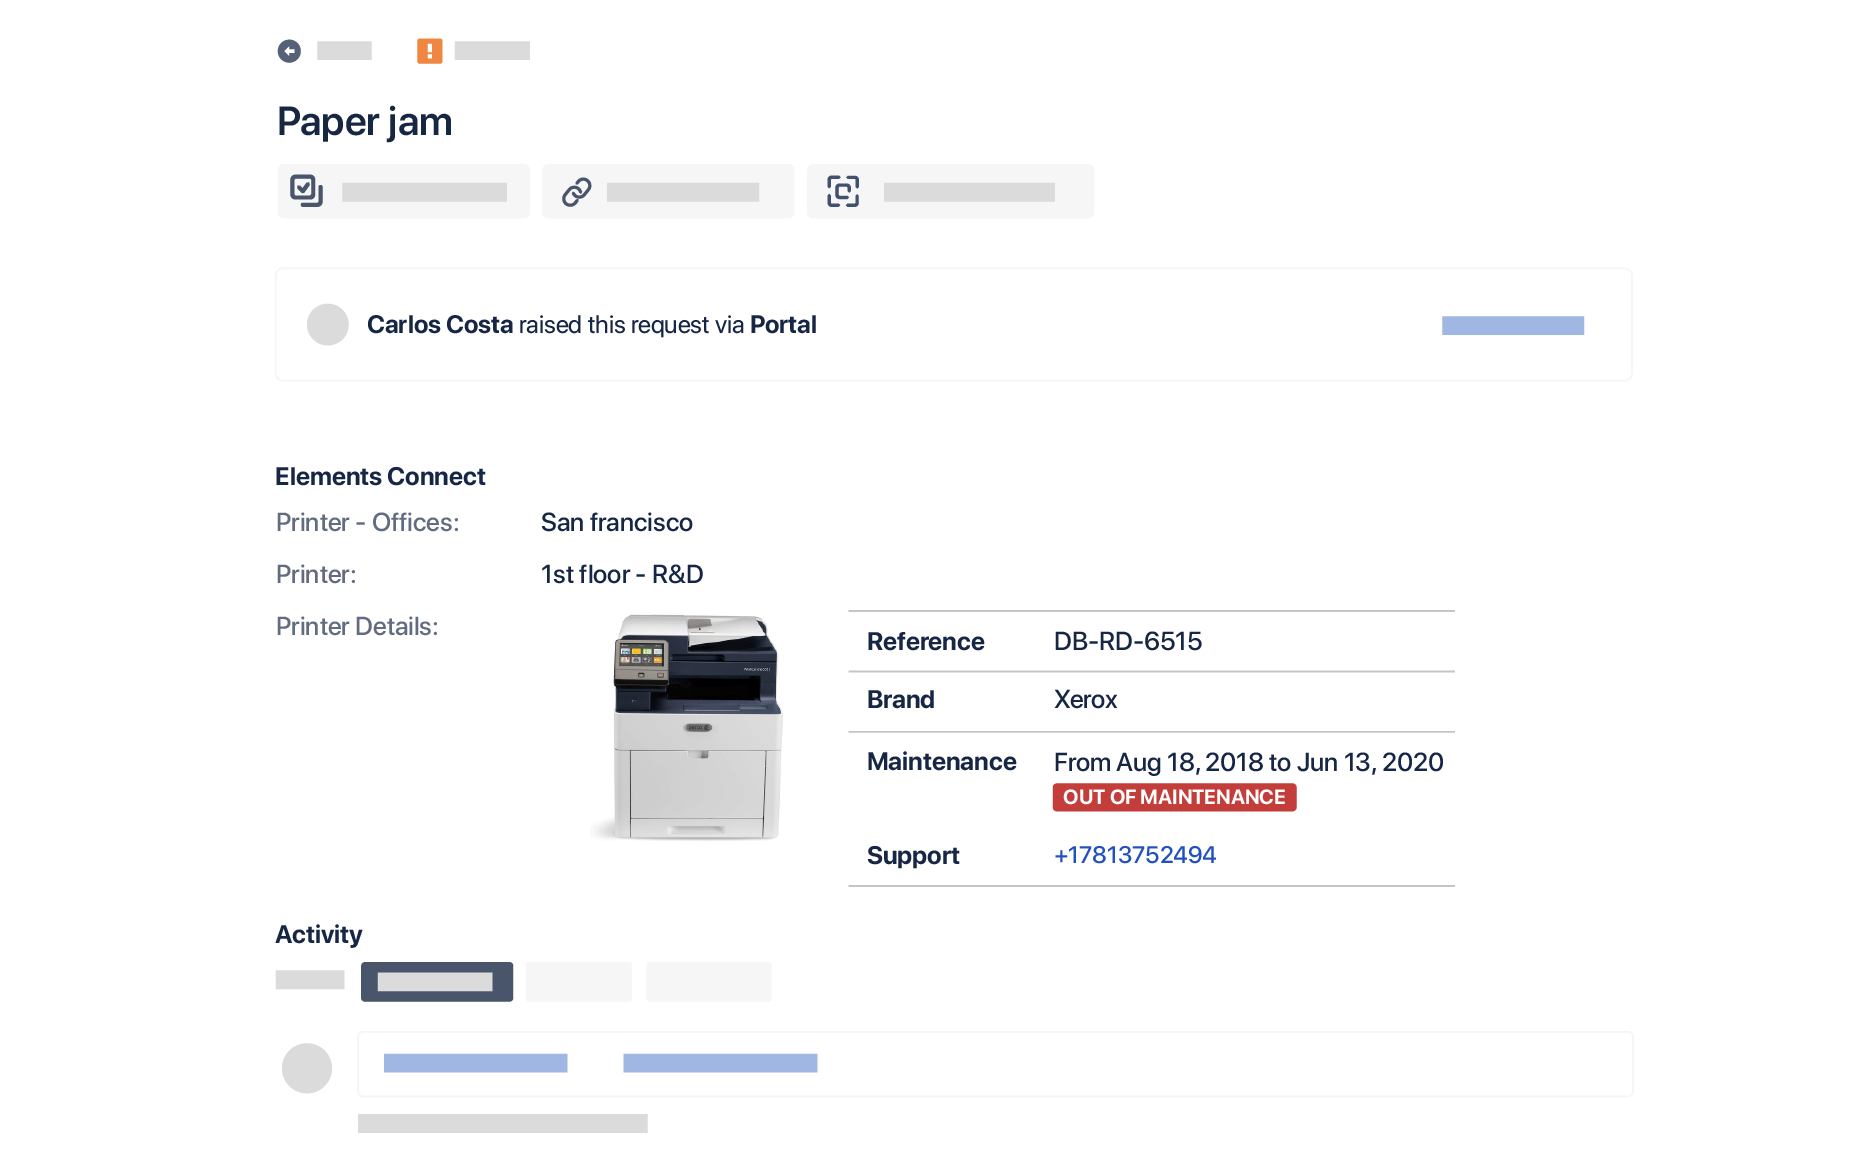Screen dimensions: 1876x1173
Task: Click the checklist subtask icon button
Action: click(404, 191)
